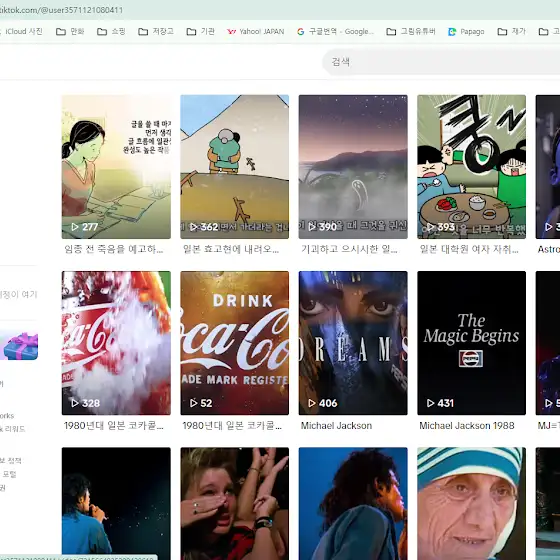Click the 'Michael Jackson' caption under DREAMS video
The image size is (560, 560).
pos(336,425)
